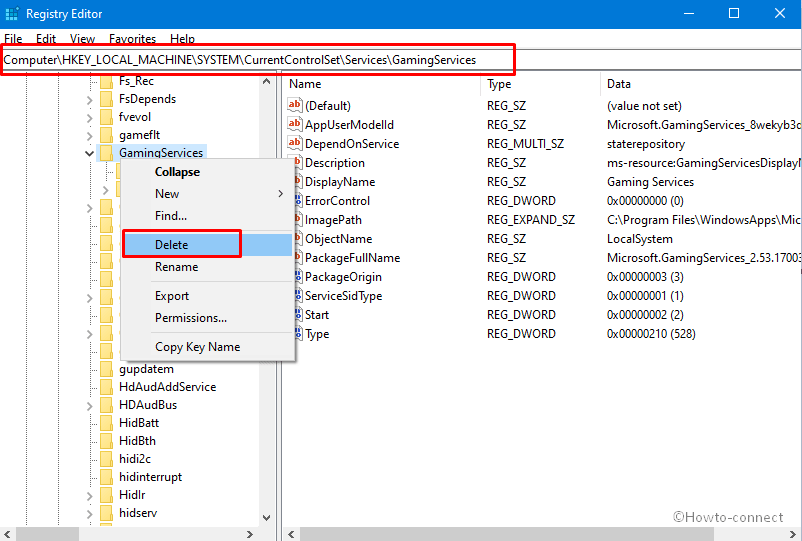Select the DependOnService value icon
This screenshot has height=541, width=802.
coord(294,143)
